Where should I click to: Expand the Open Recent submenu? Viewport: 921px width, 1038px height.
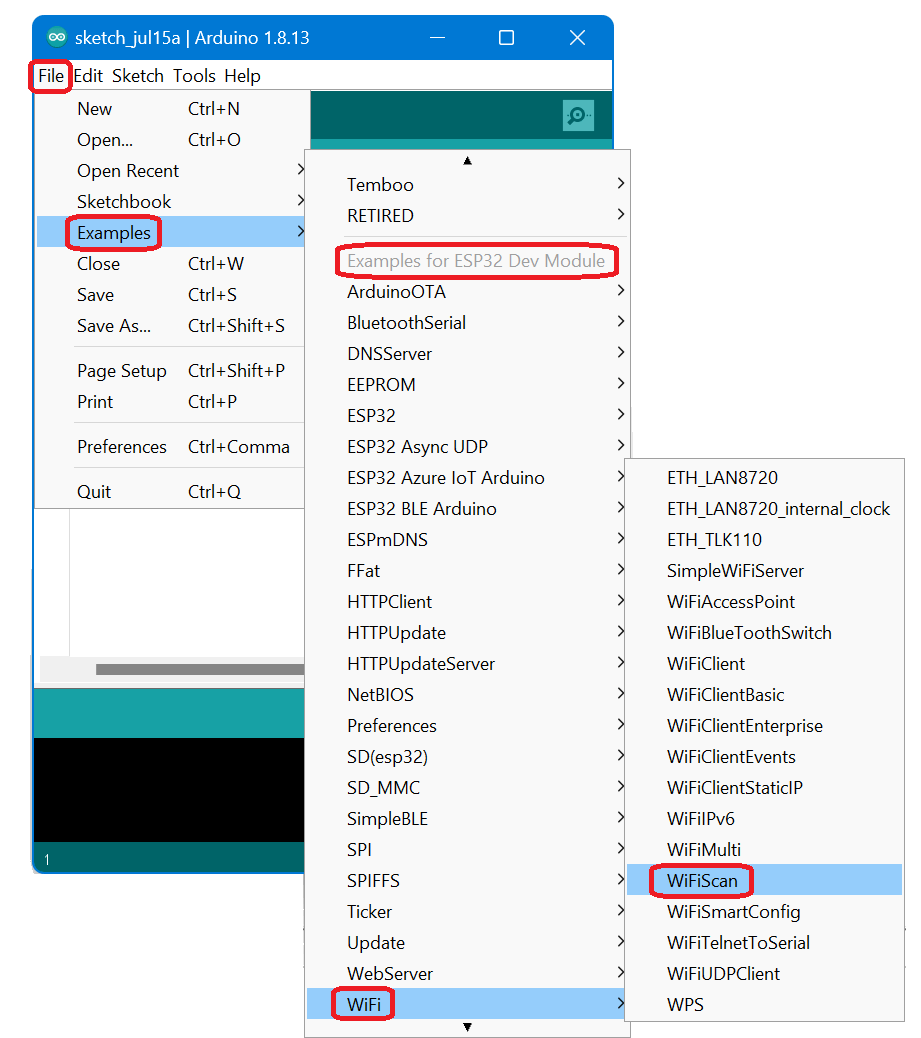171,171
